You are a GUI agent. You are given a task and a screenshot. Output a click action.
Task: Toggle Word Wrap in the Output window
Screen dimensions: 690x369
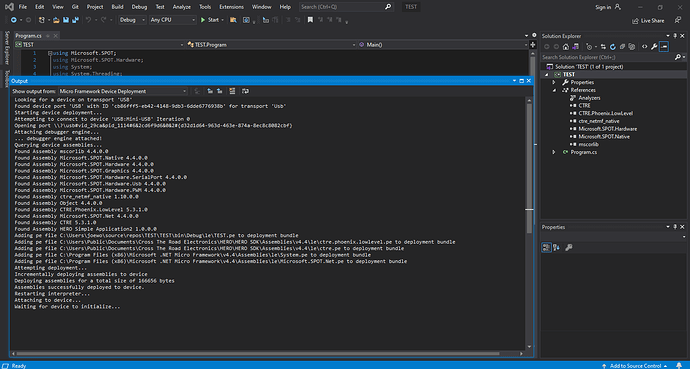pyautogui.click(x=246, y=91)
